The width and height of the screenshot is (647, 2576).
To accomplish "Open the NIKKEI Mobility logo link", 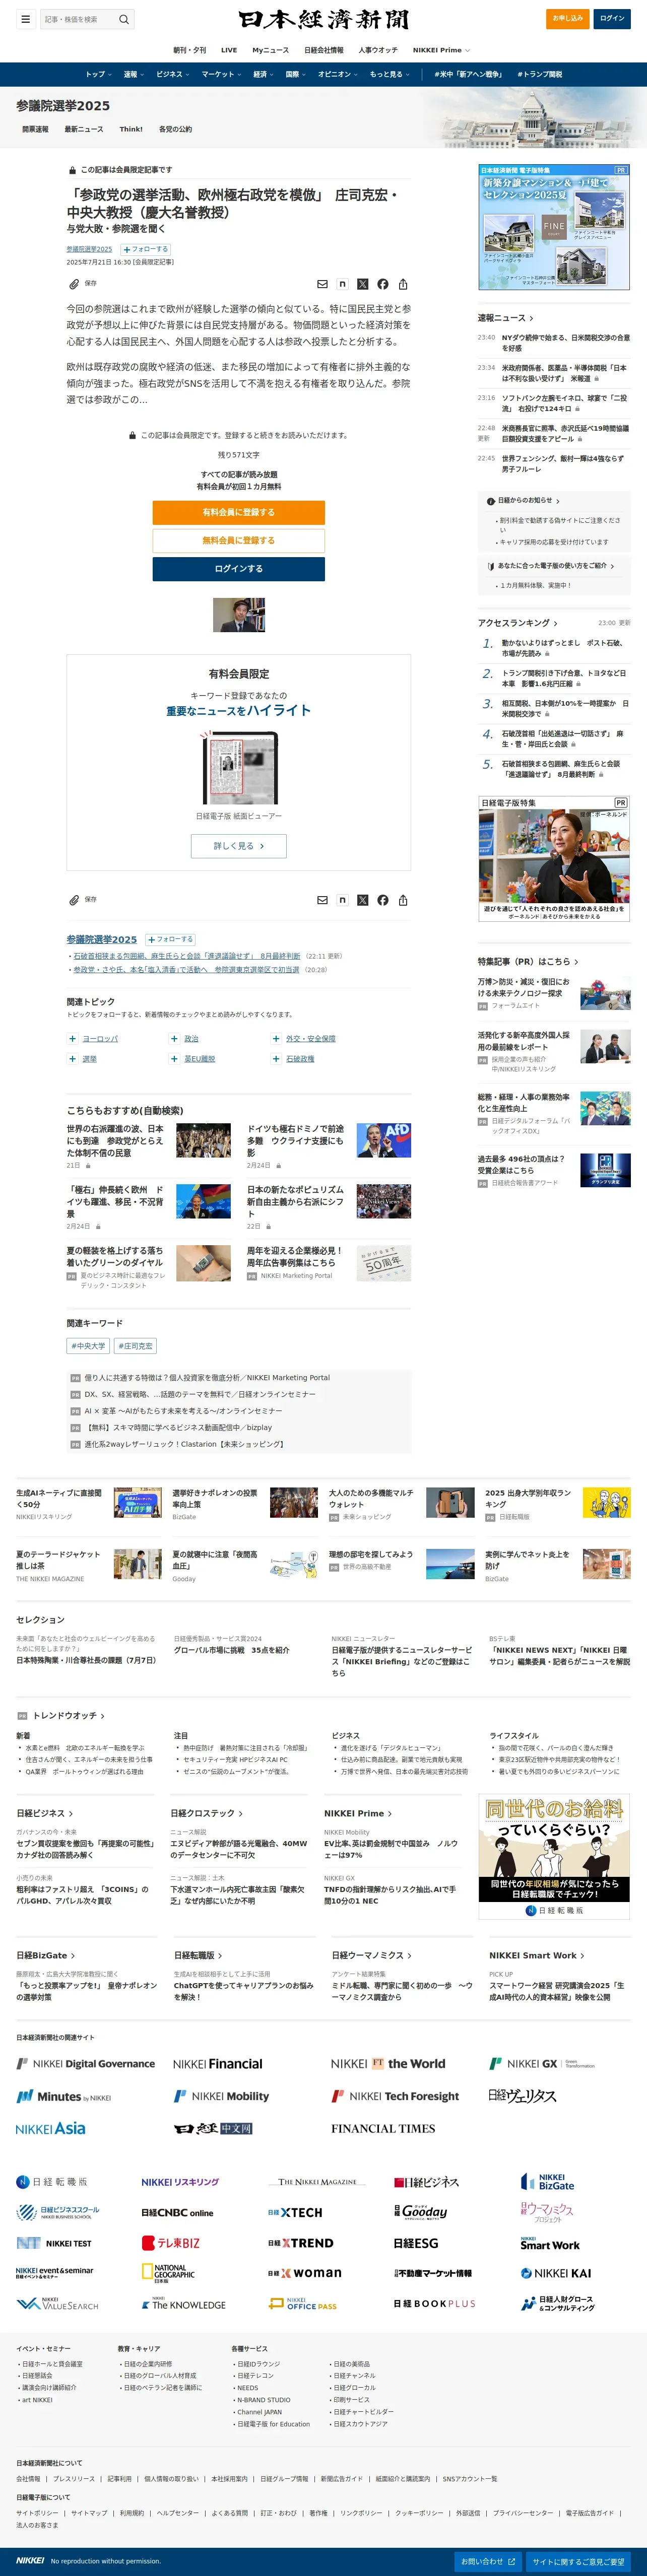I will click(221, 2096).
